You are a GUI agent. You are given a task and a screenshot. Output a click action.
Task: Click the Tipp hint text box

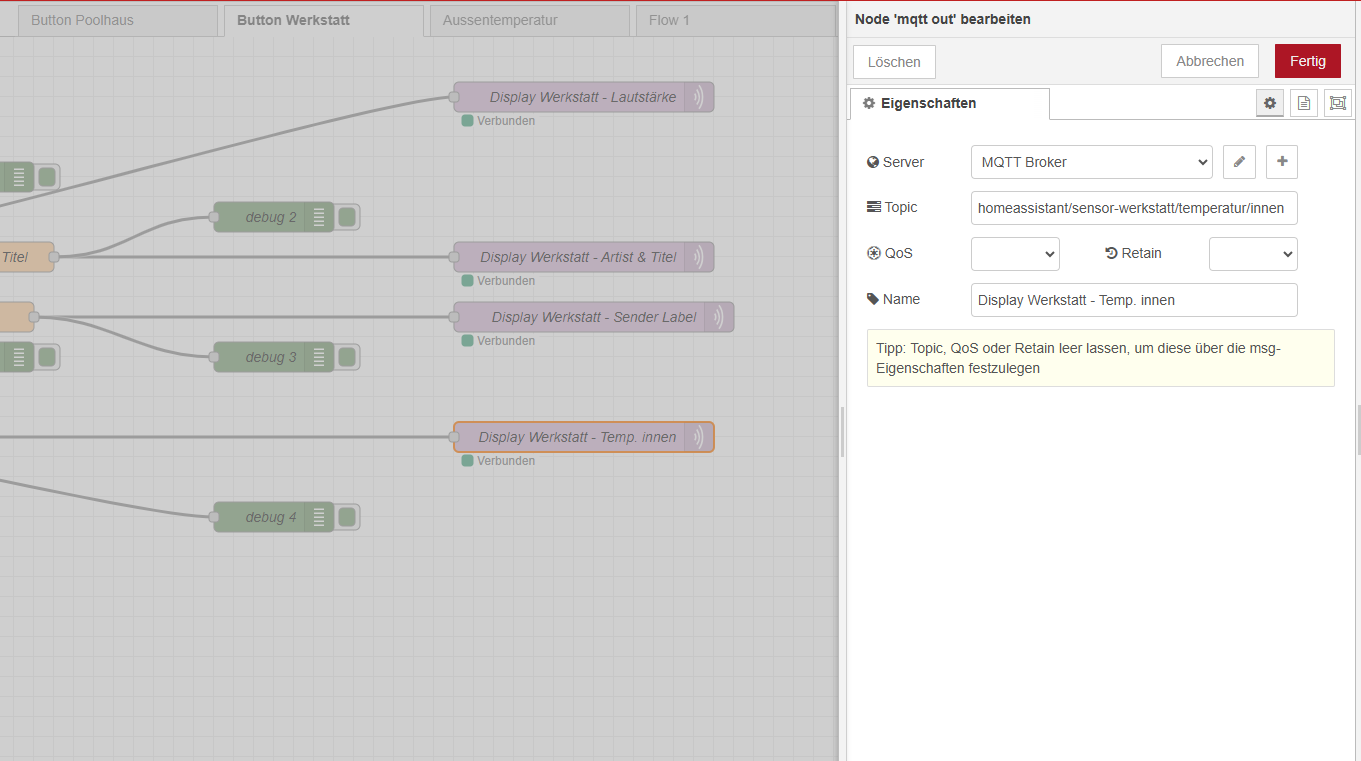pyautogui.click(x=1100, y=358)
